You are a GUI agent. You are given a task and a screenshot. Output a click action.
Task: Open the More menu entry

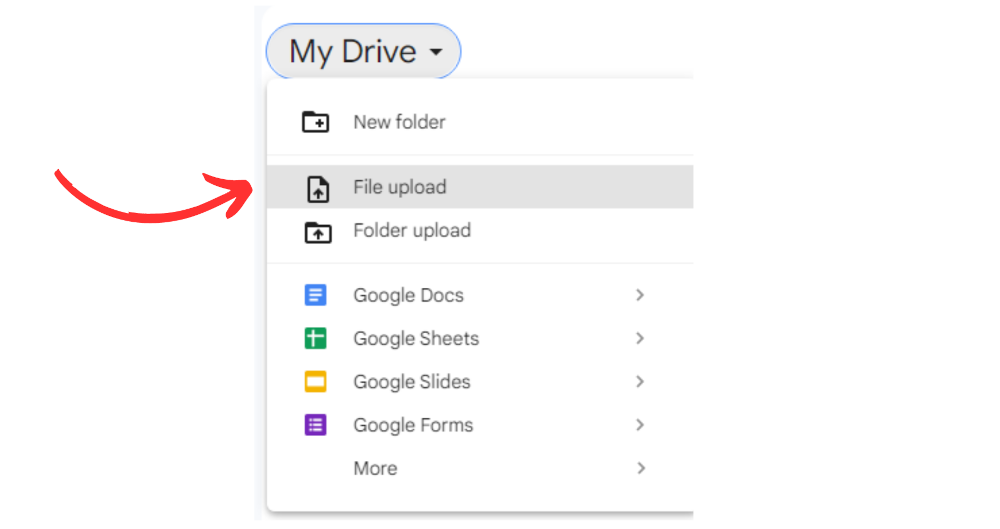click(x=480, y=468)
